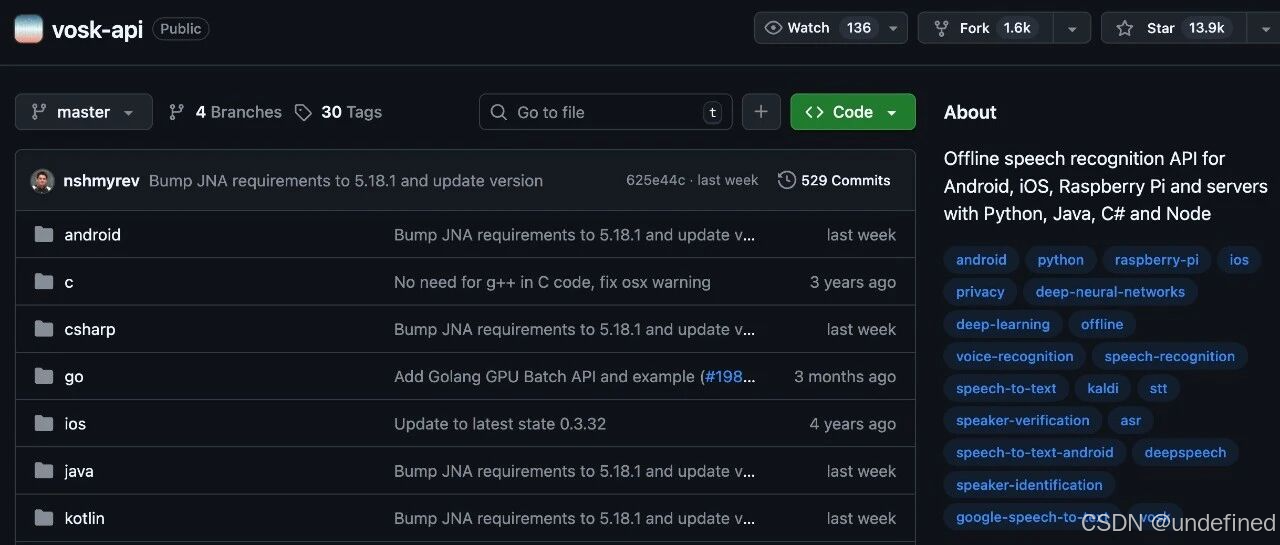Select the speaker-identification topic tag
Screen dimensions: 1280x545
[x=1029, y=485]
